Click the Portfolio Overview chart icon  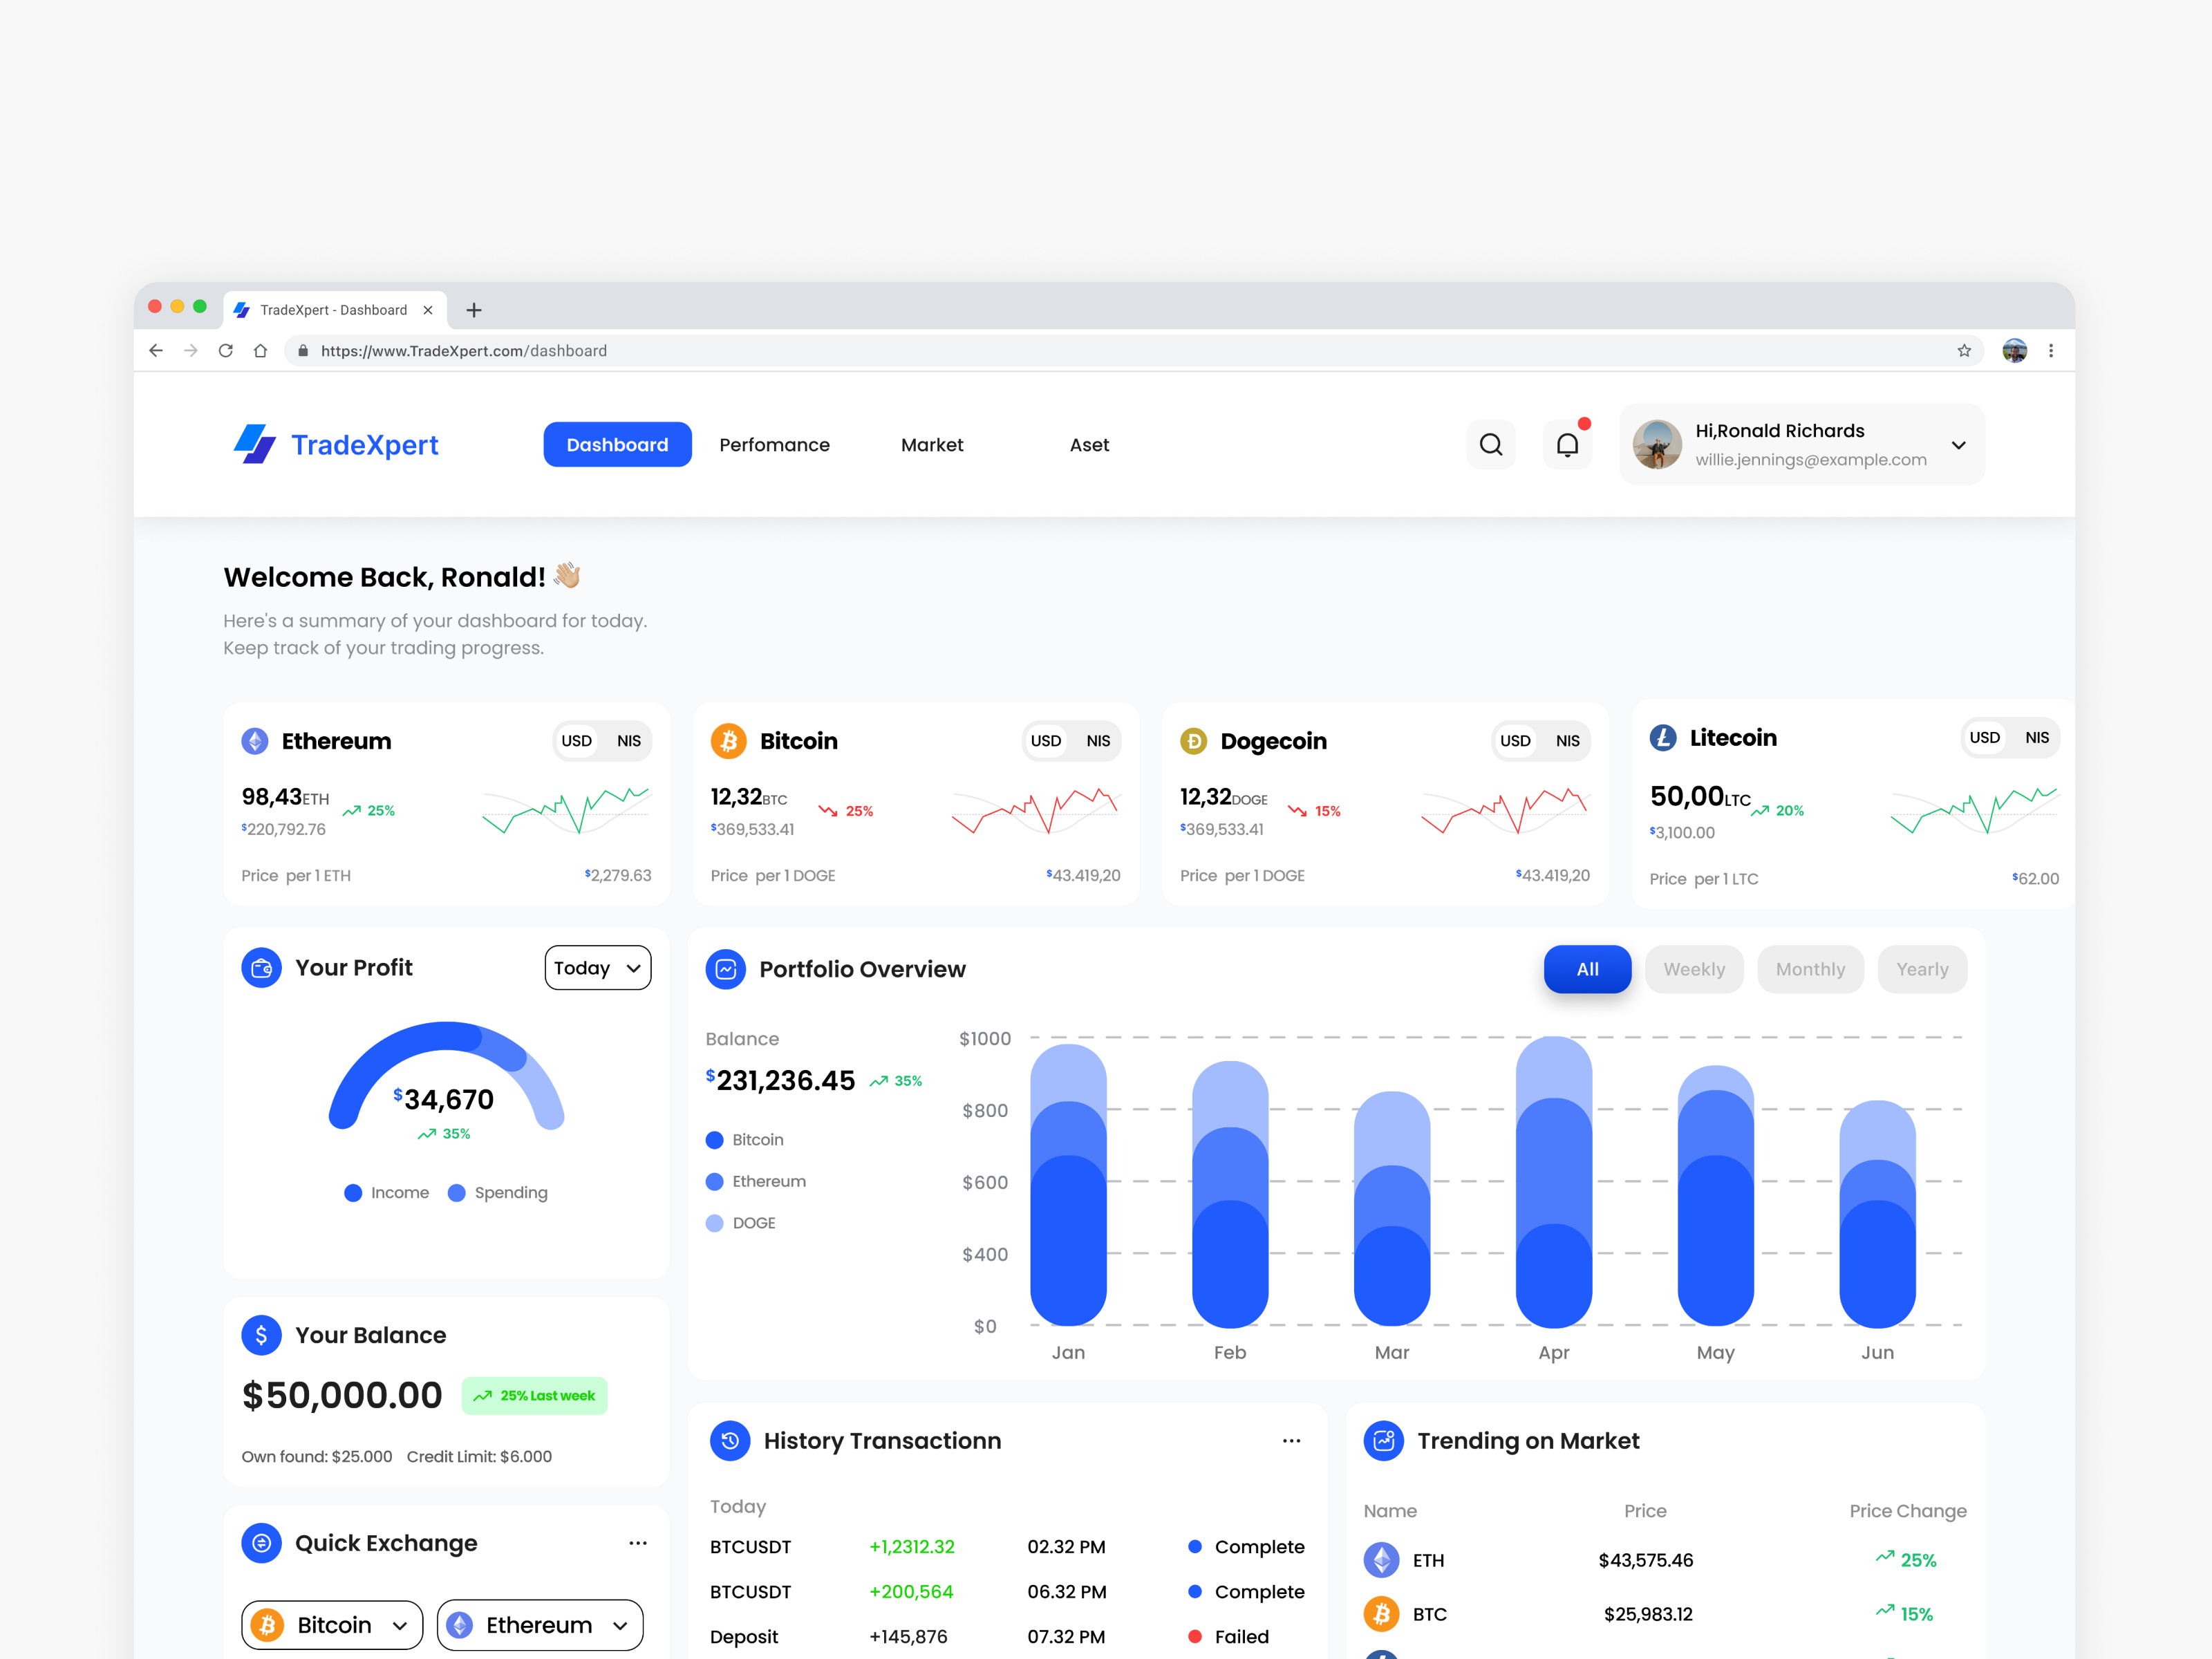[x=725, y=968]
